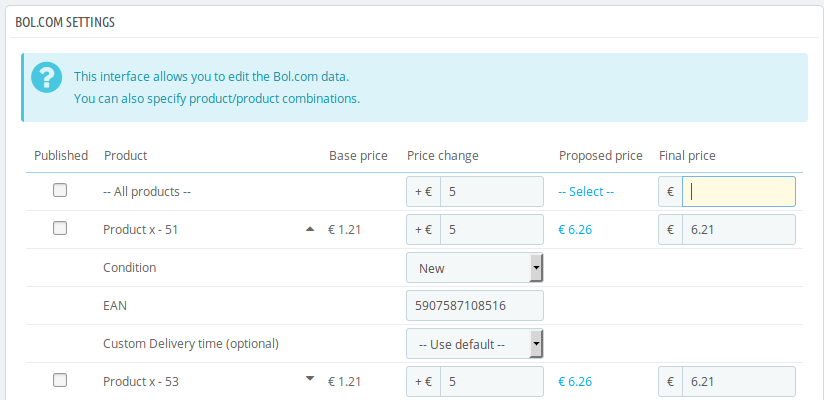
Task: Click the BOL.COM SETTINGS panel heading
Action: (65, 22)
